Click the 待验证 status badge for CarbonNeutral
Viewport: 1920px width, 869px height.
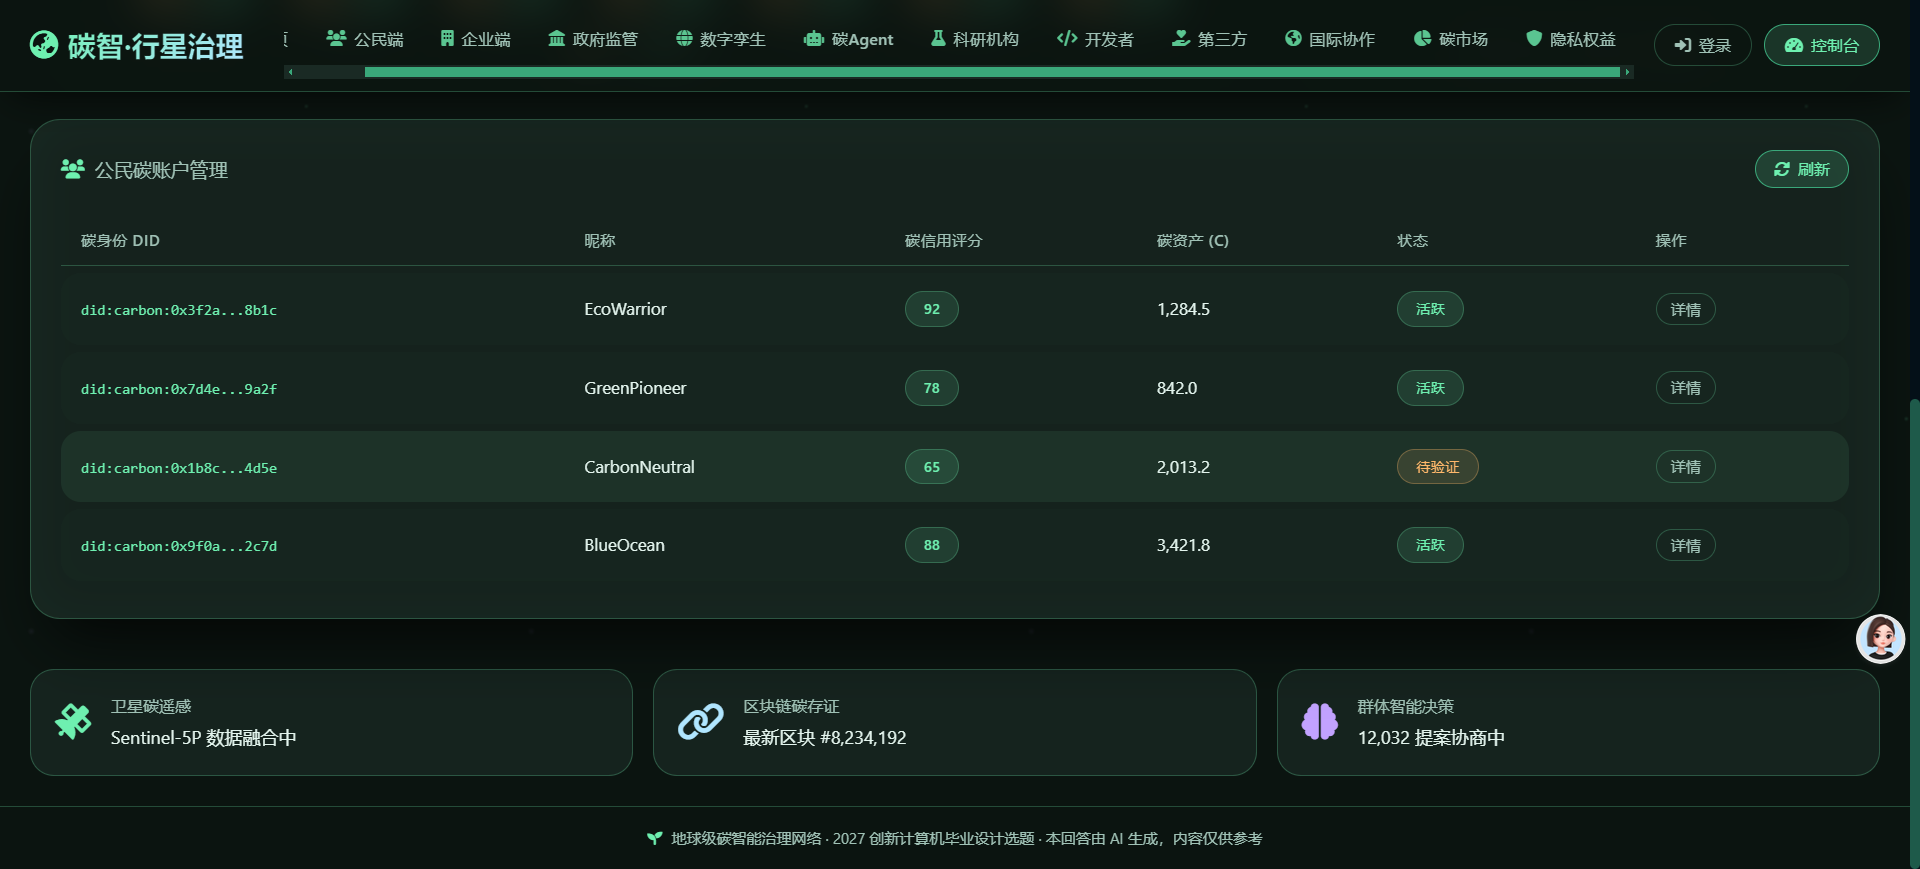(x=1437, y=467)
